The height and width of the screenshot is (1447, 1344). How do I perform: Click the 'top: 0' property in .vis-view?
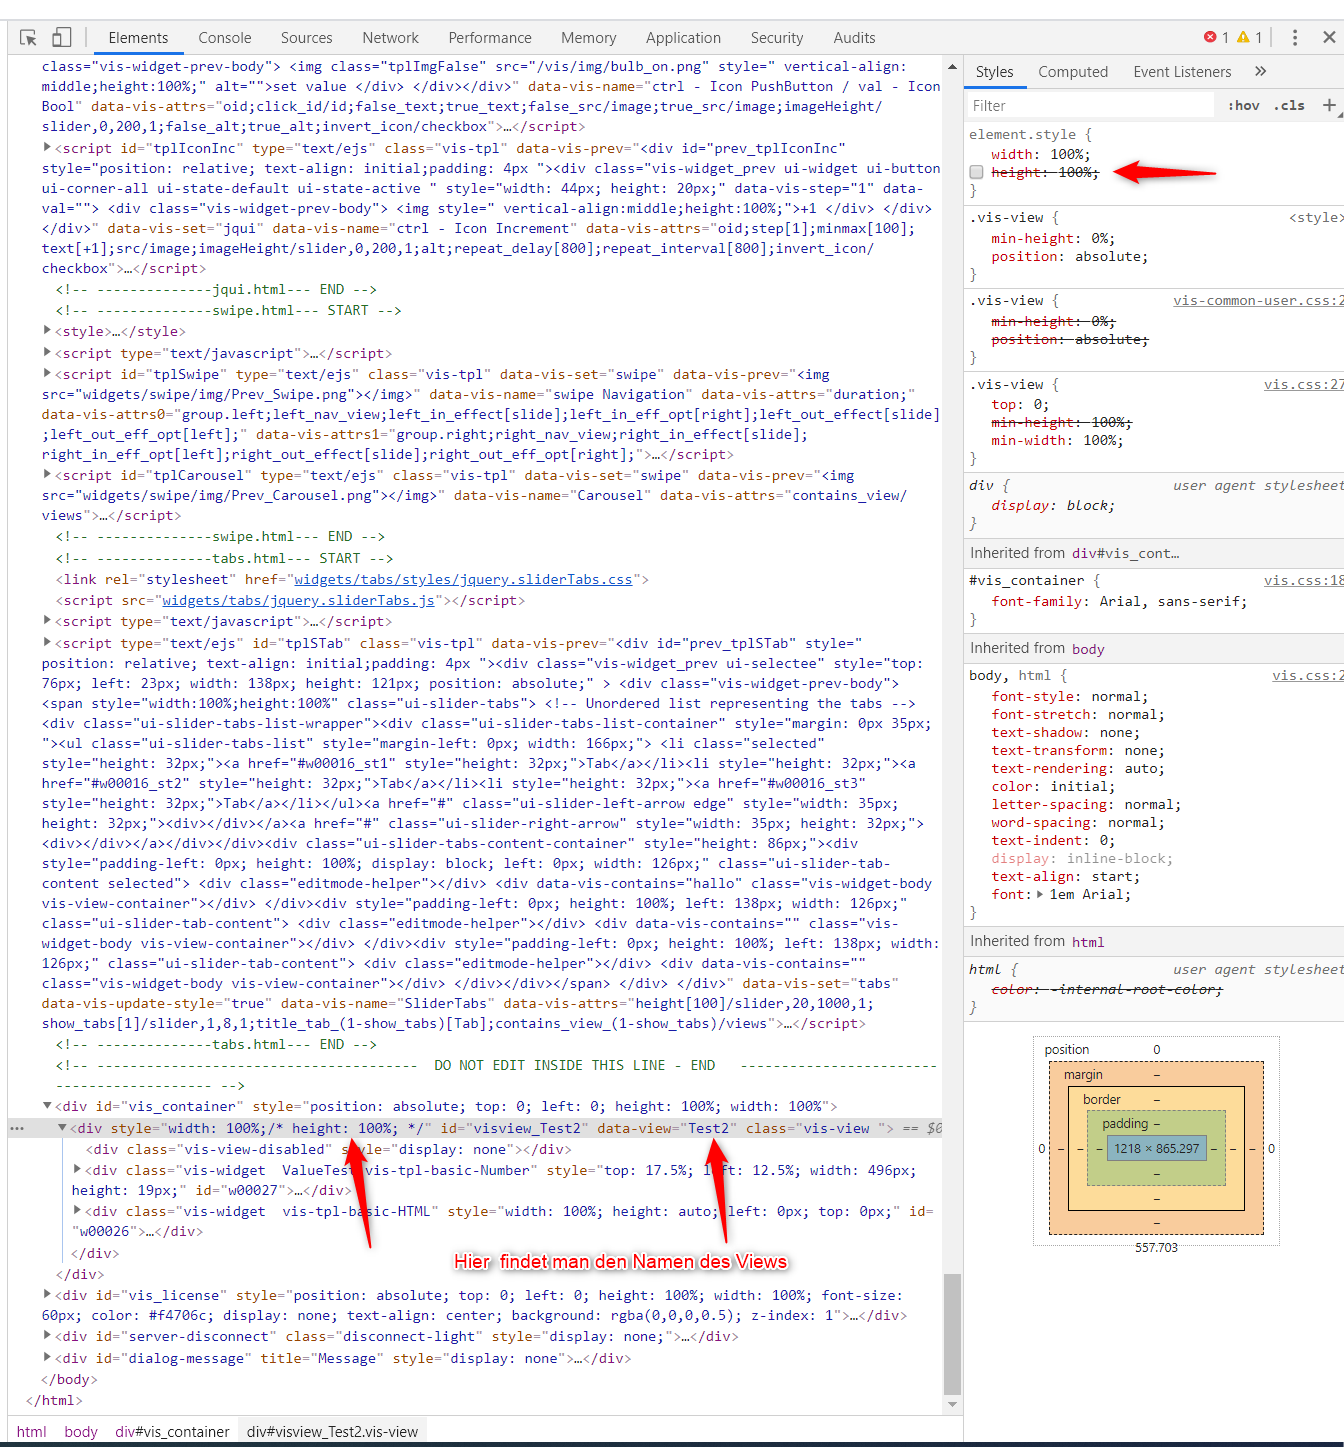click(x=1020, y=404)
